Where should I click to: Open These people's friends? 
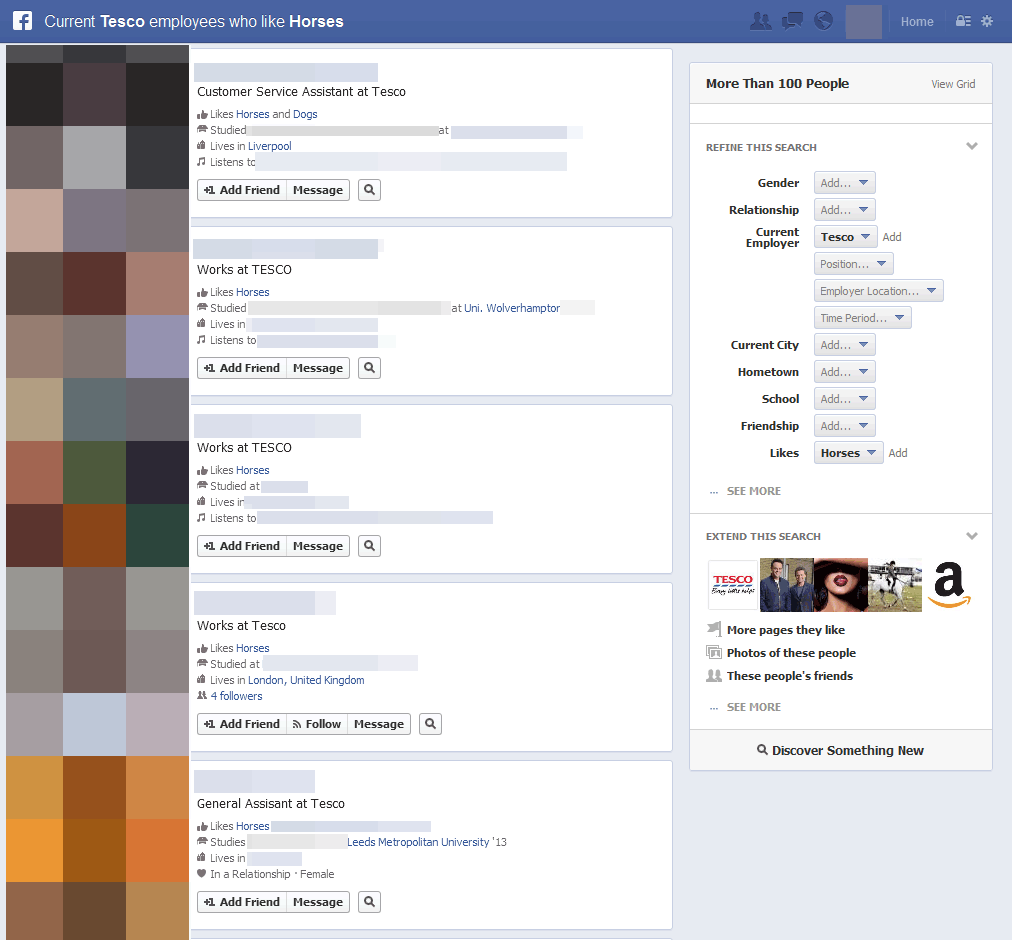[789, 676]
